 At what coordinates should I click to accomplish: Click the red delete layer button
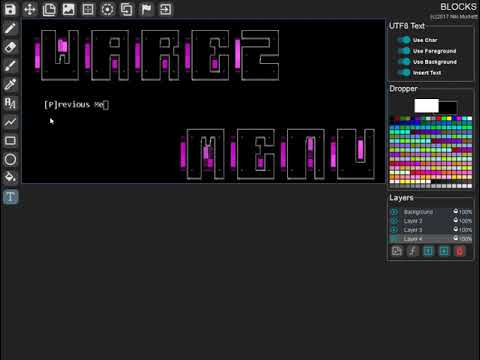[x=460, y=251]
